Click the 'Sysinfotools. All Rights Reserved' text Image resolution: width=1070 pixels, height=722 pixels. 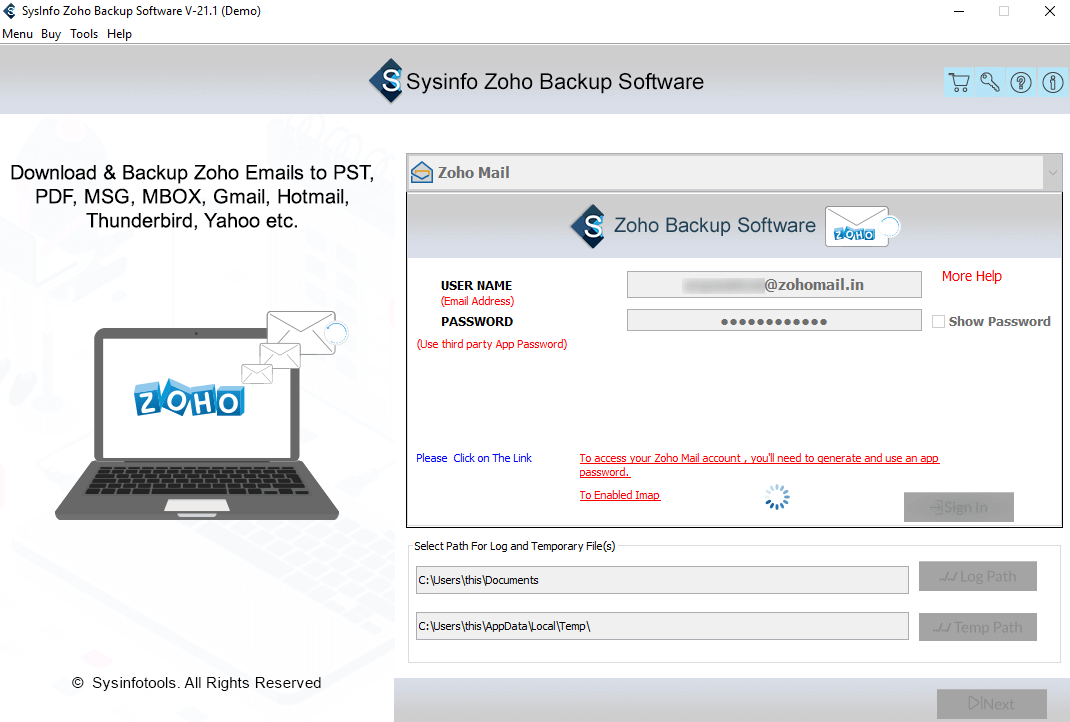(x=206, y=682)
